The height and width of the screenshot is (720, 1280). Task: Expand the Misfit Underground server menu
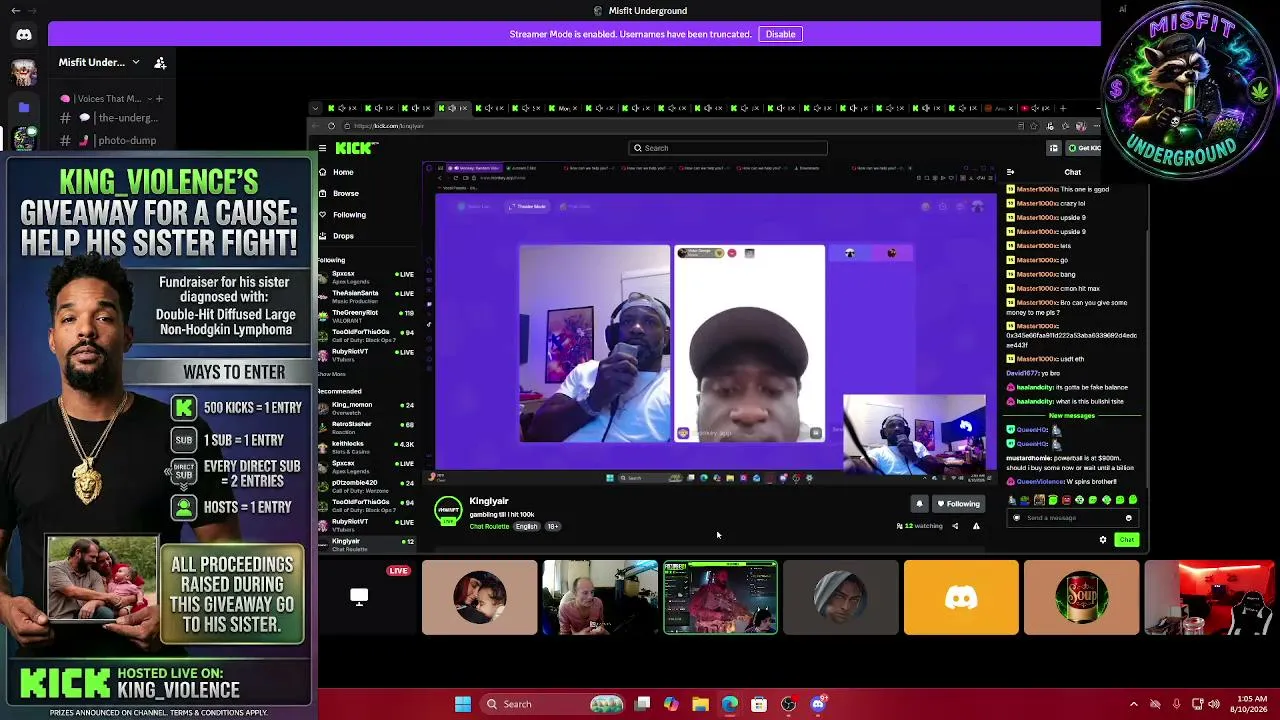(x=136, y=62)
